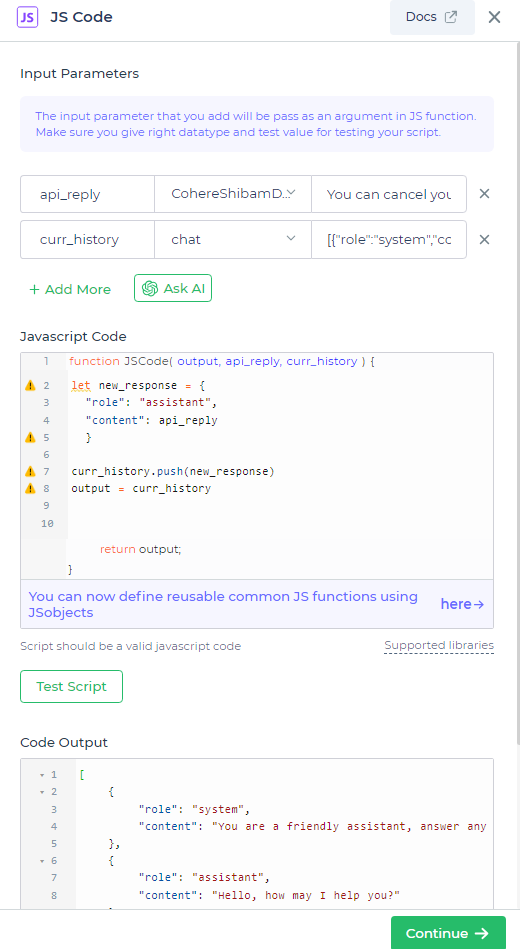
Task: Delete the curr_history parameter row
Action: 484,240
